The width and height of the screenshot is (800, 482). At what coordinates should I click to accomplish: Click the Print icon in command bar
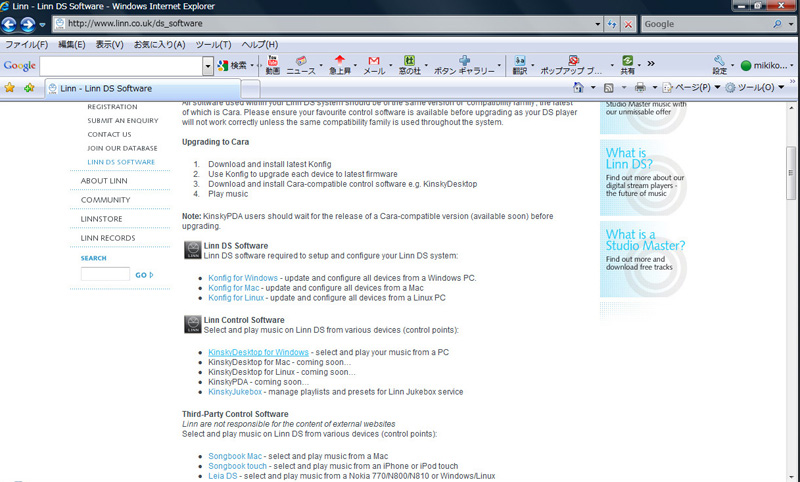click(640, 88)
